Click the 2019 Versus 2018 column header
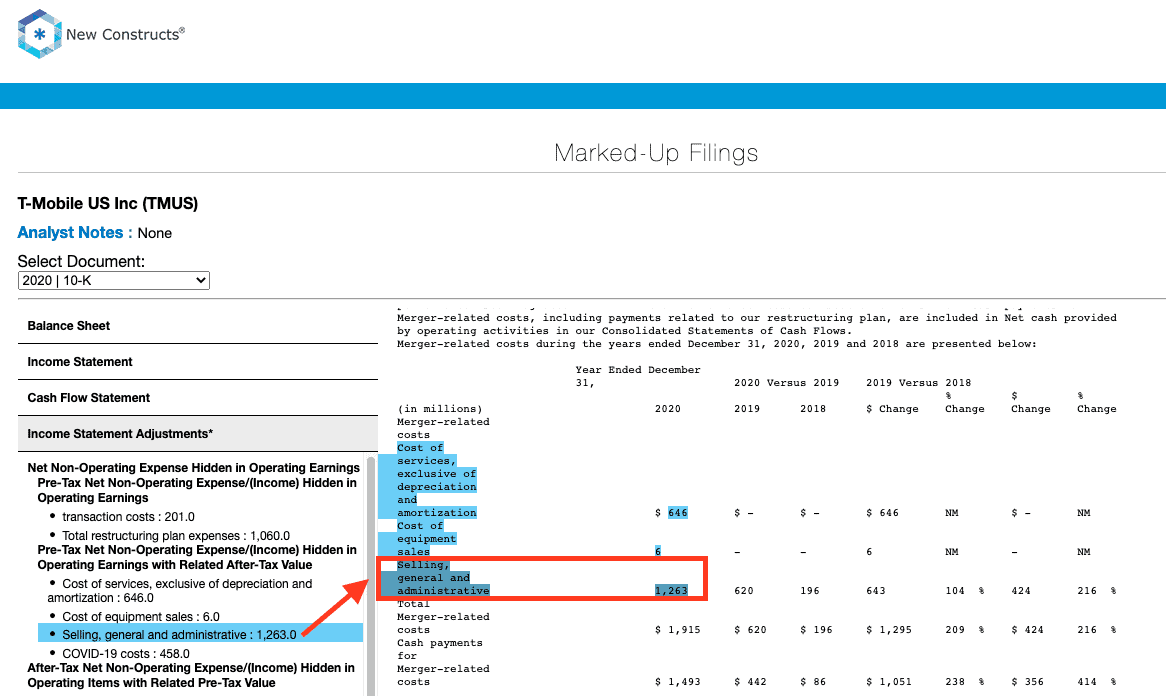Screen dimensions: 1166x696 (x=918, y=383)
